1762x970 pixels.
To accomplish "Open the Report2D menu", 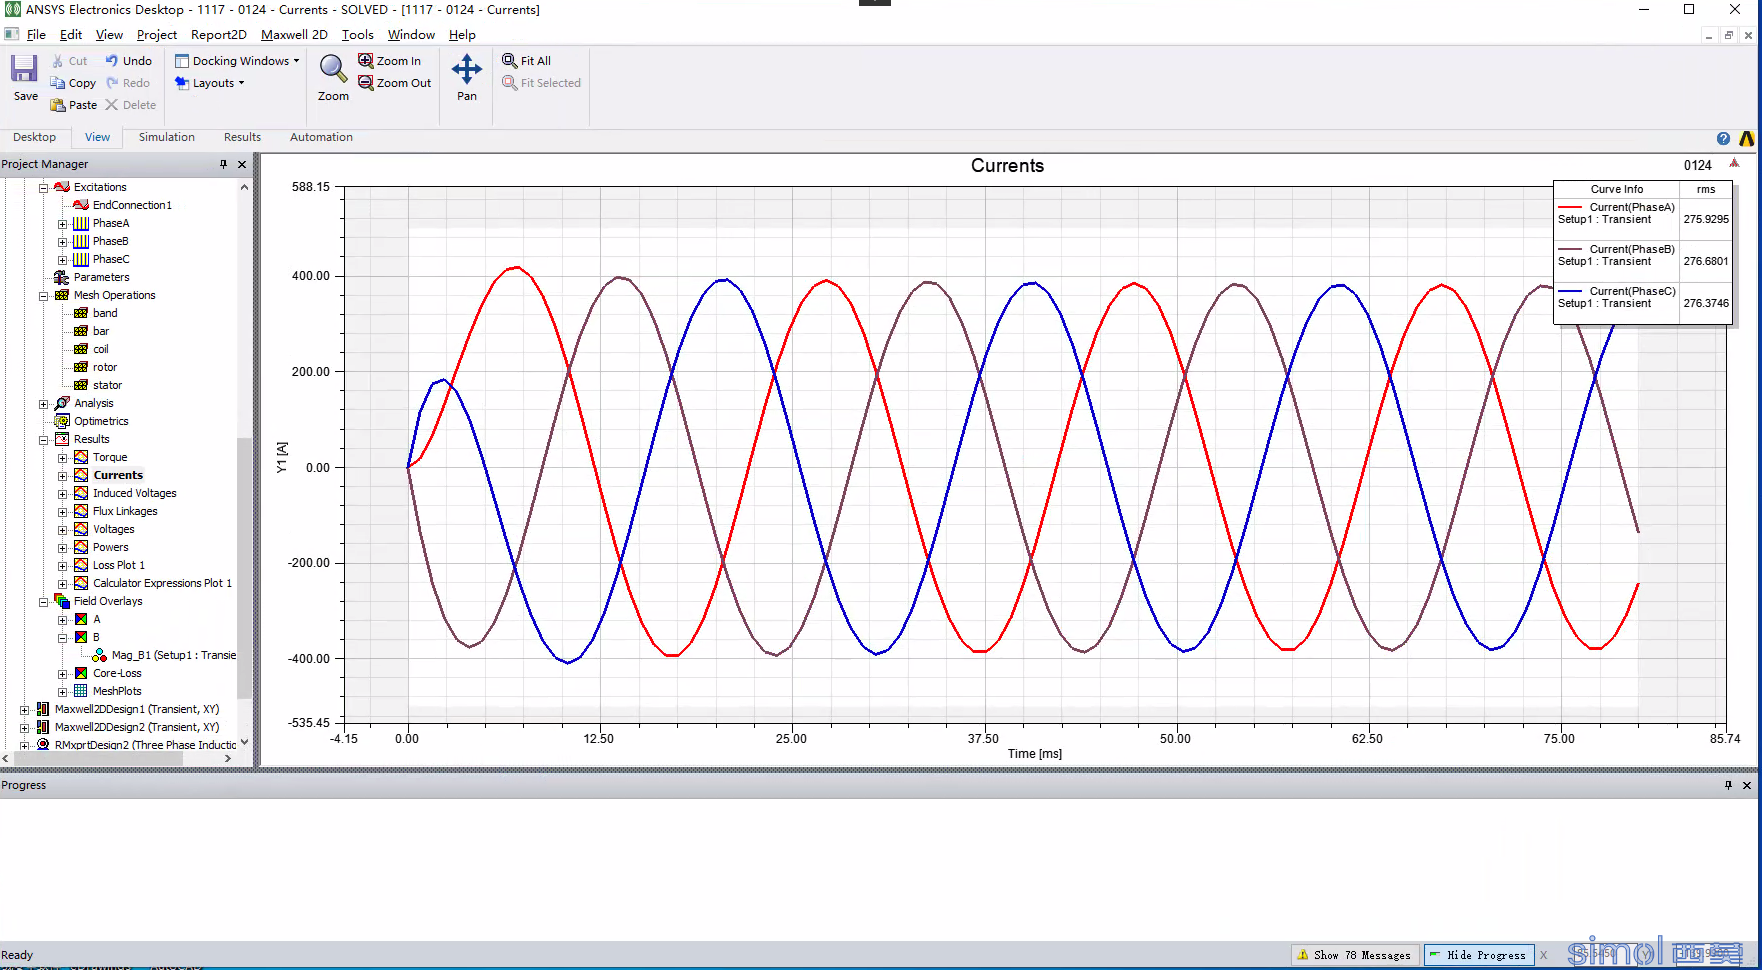I will pos(218,35).
